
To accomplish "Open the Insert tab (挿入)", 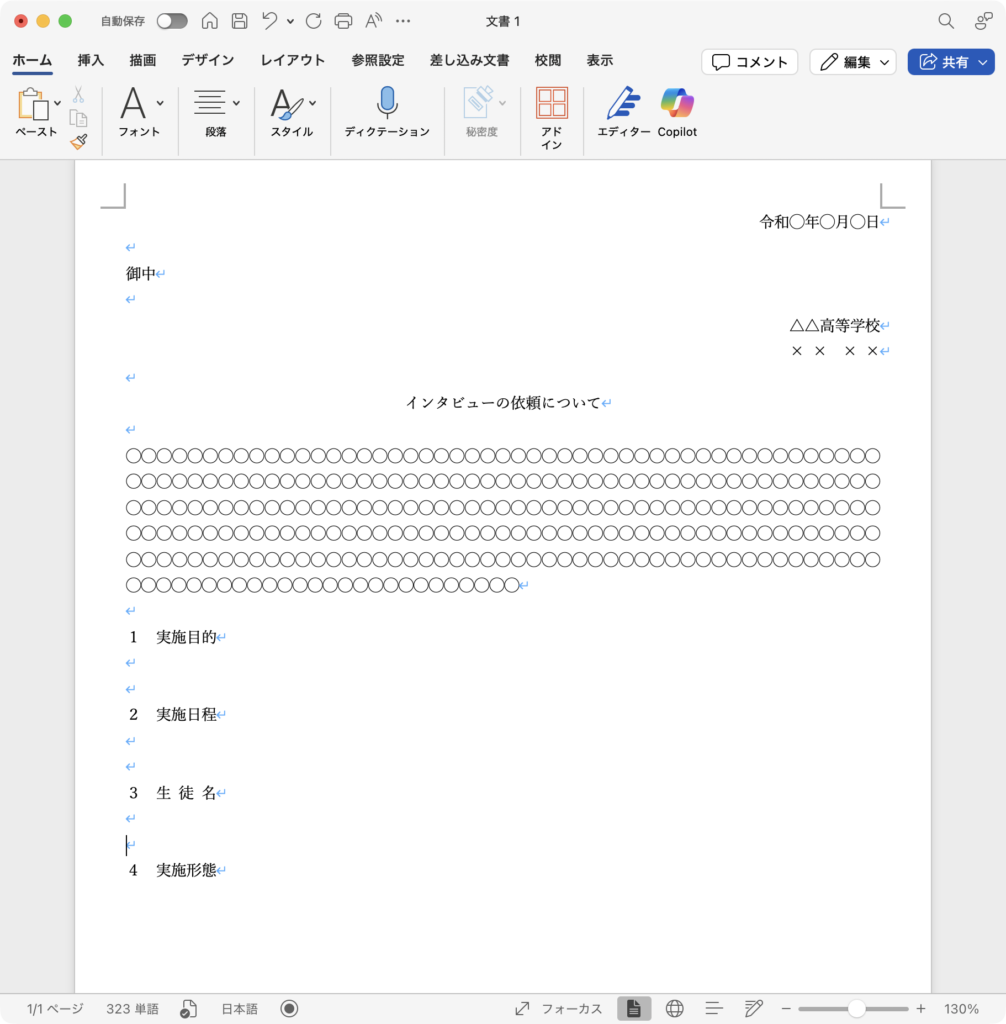I will click(x=91, y=60).
